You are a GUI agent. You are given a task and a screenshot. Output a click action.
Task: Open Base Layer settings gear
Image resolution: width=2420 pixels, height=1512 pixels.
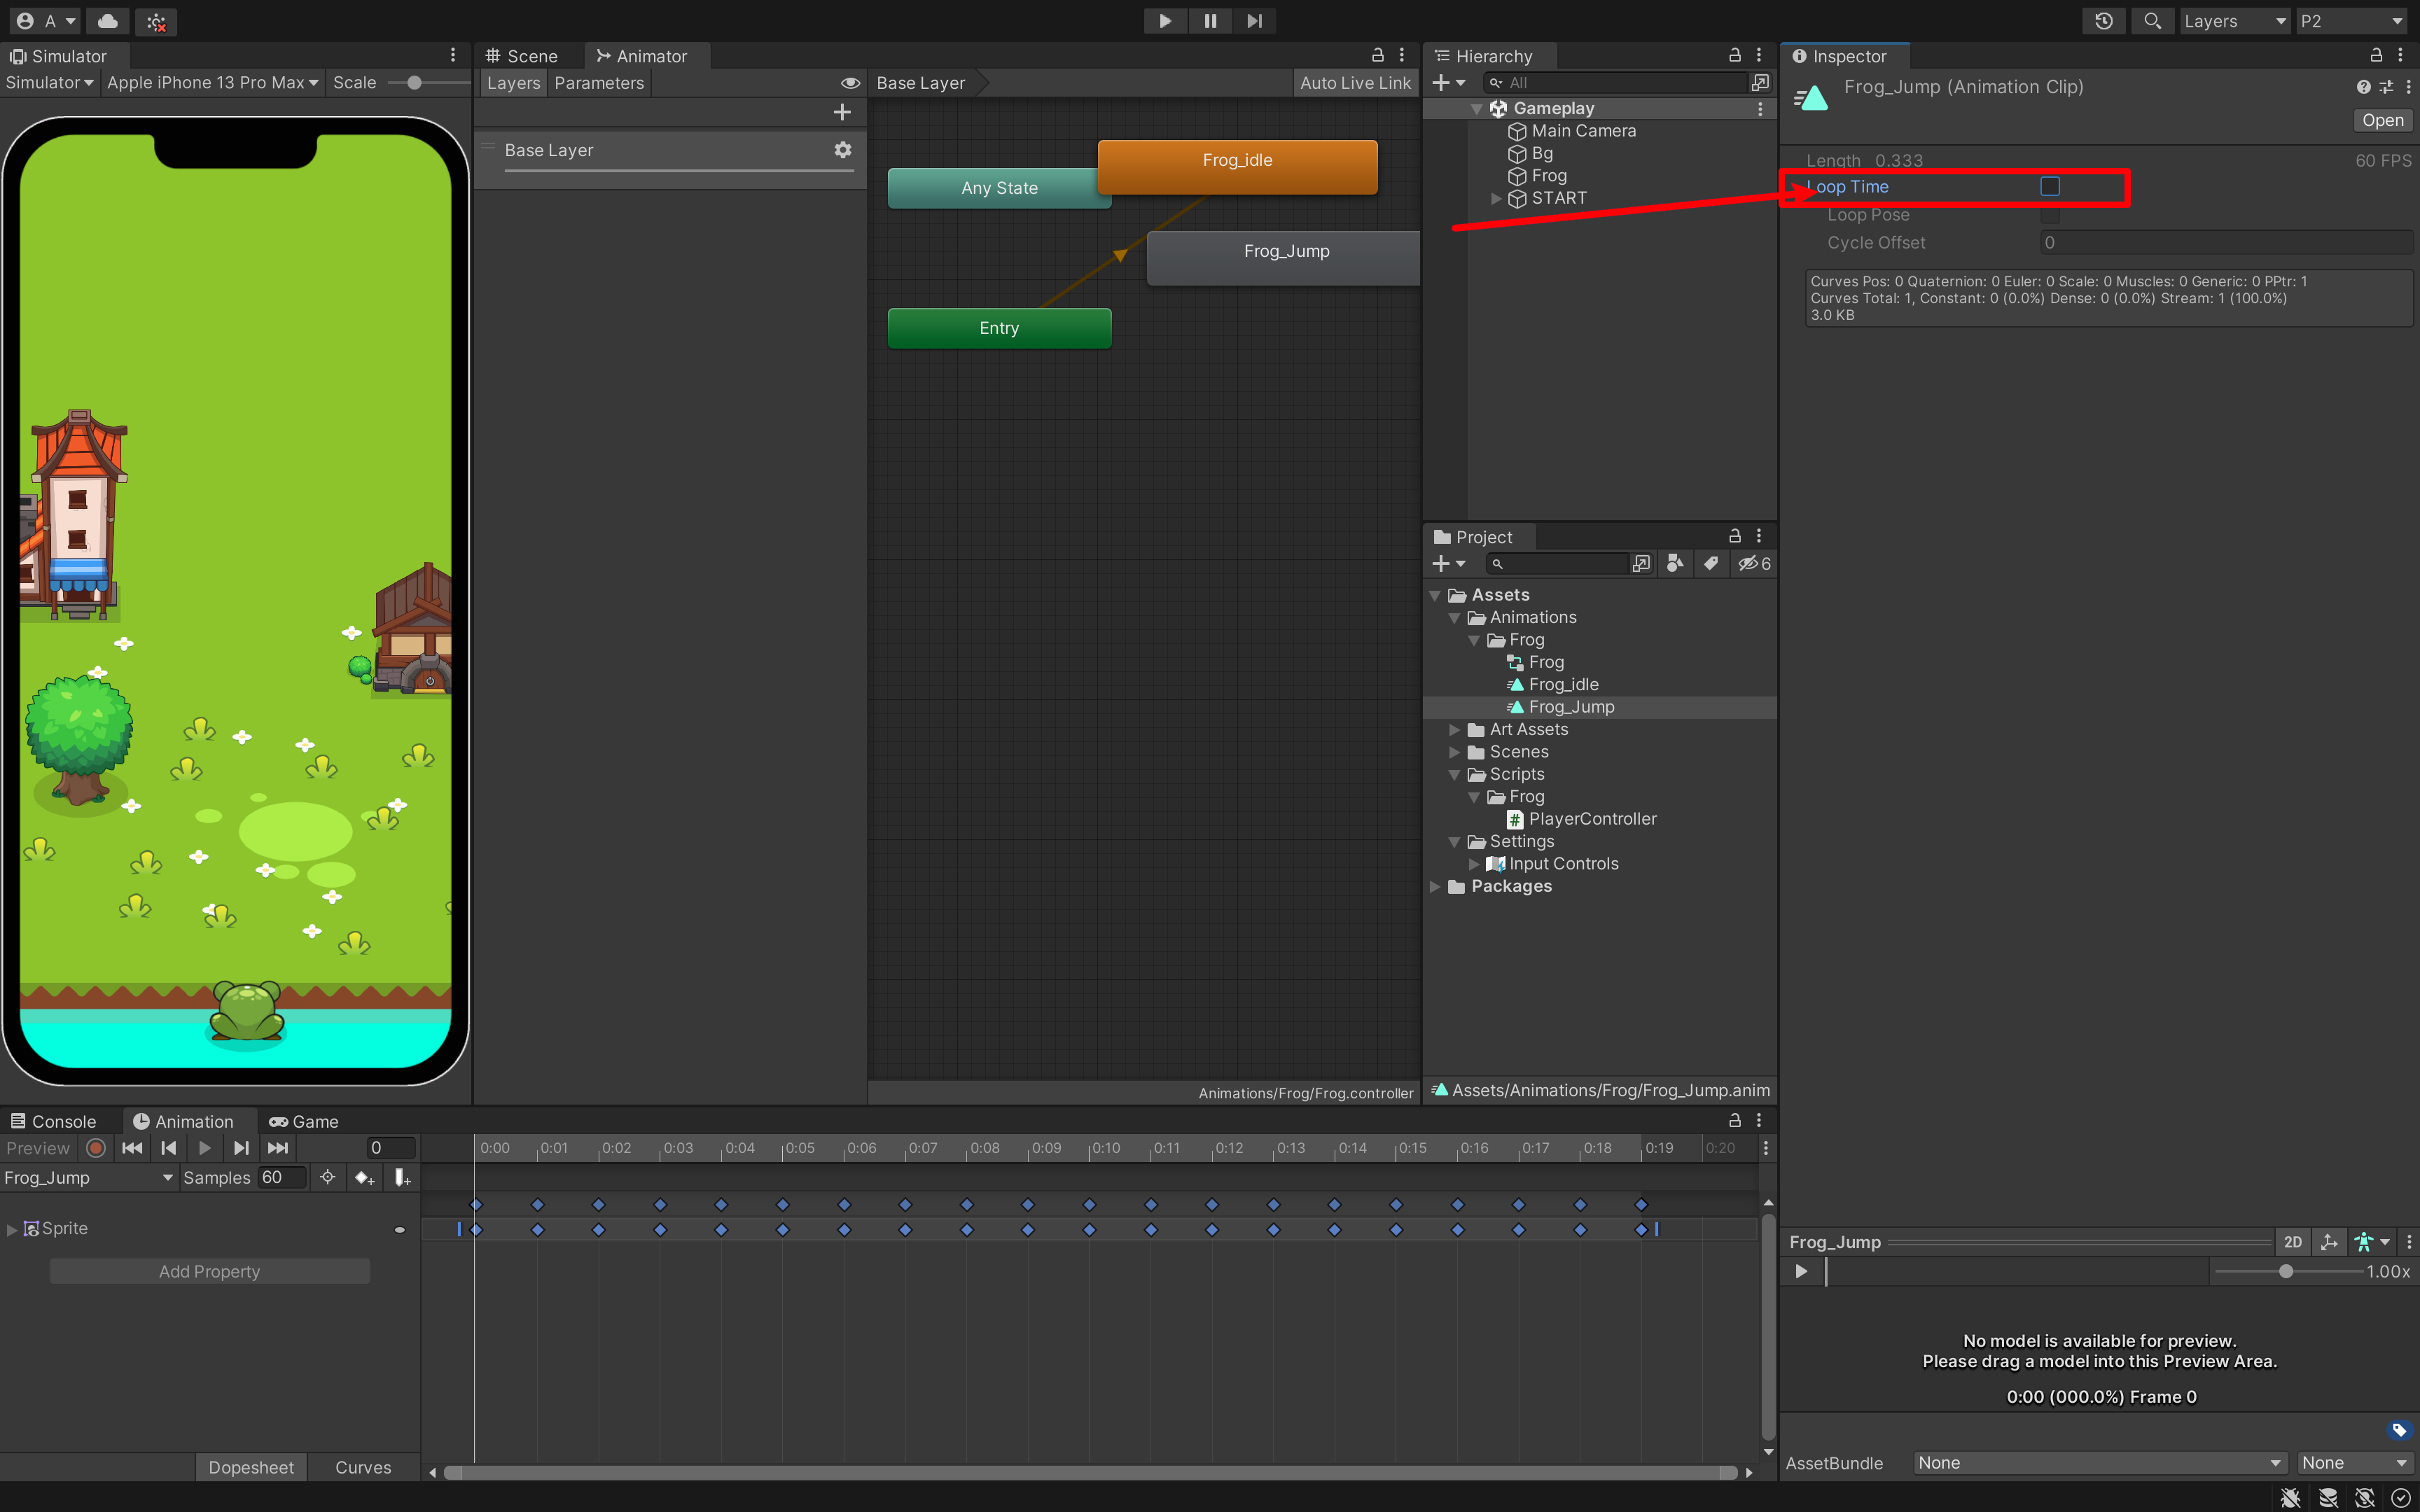pyautogui.click(x=843, y=149)
